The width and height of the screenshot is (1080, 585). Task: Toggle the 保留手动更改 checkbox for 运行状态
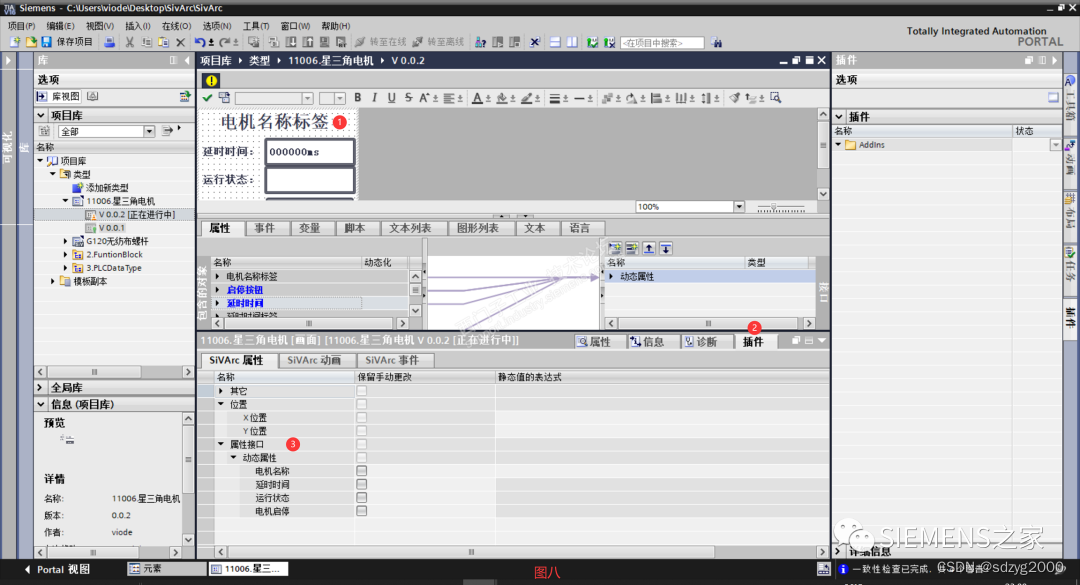tap(362, 497)
